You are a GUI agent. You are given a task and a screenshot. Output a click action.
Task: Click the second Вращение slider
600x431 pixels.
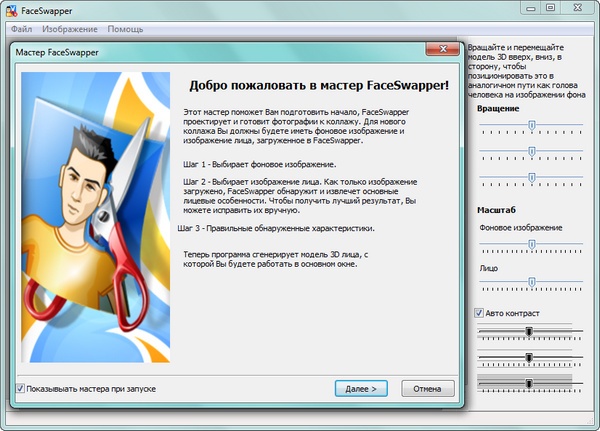[531, 152]
